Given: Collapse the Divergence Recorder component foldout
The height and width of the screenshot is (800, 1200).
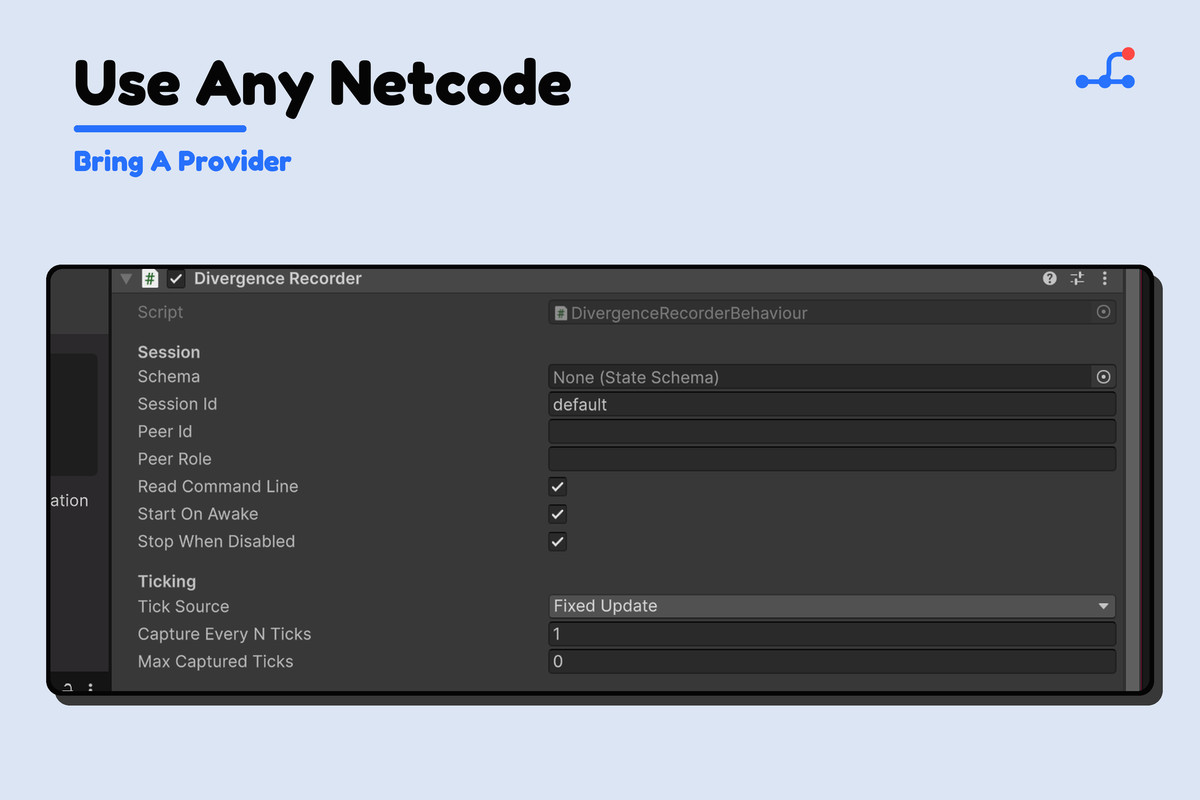Looking at the screenshot, I should pyautogui.click(x=126, y=279).
